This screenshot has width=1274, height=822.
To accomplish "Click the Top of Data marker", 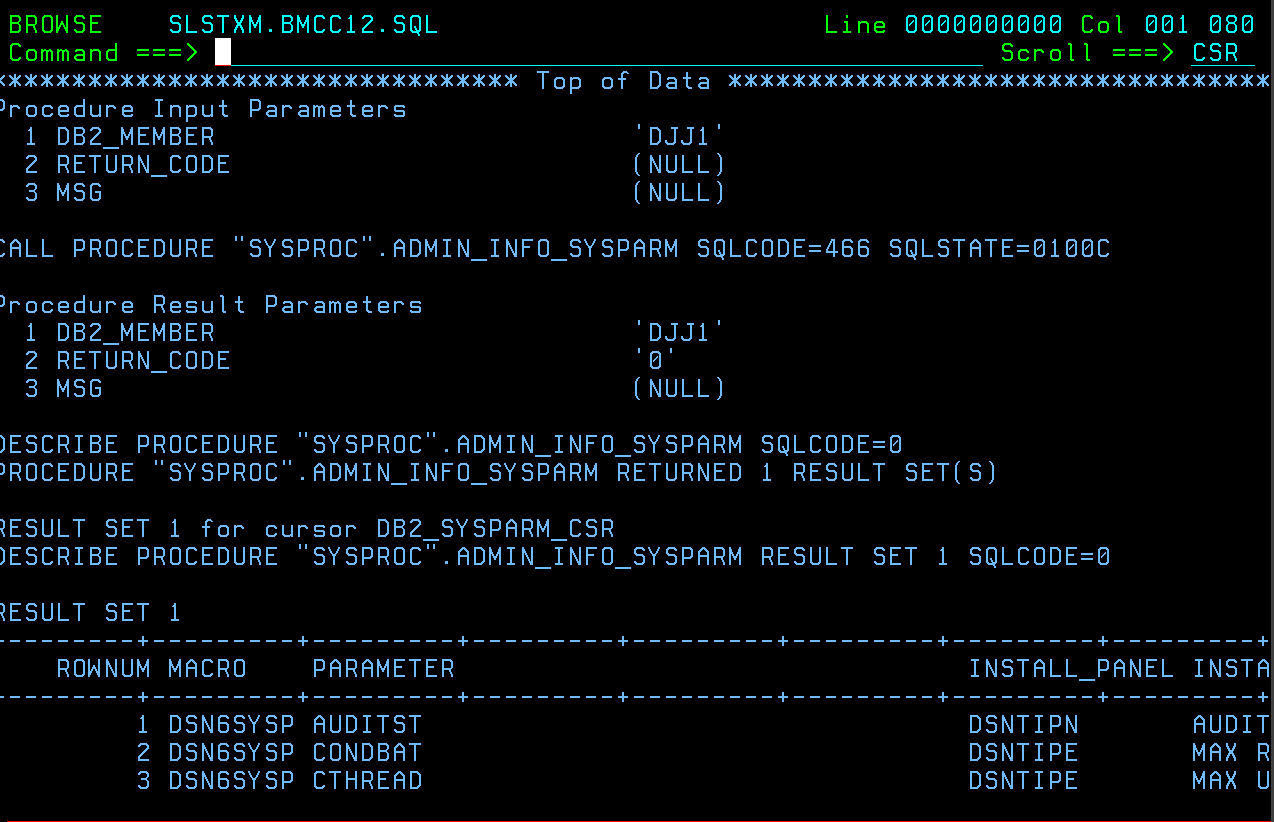I will pos(623,80).
